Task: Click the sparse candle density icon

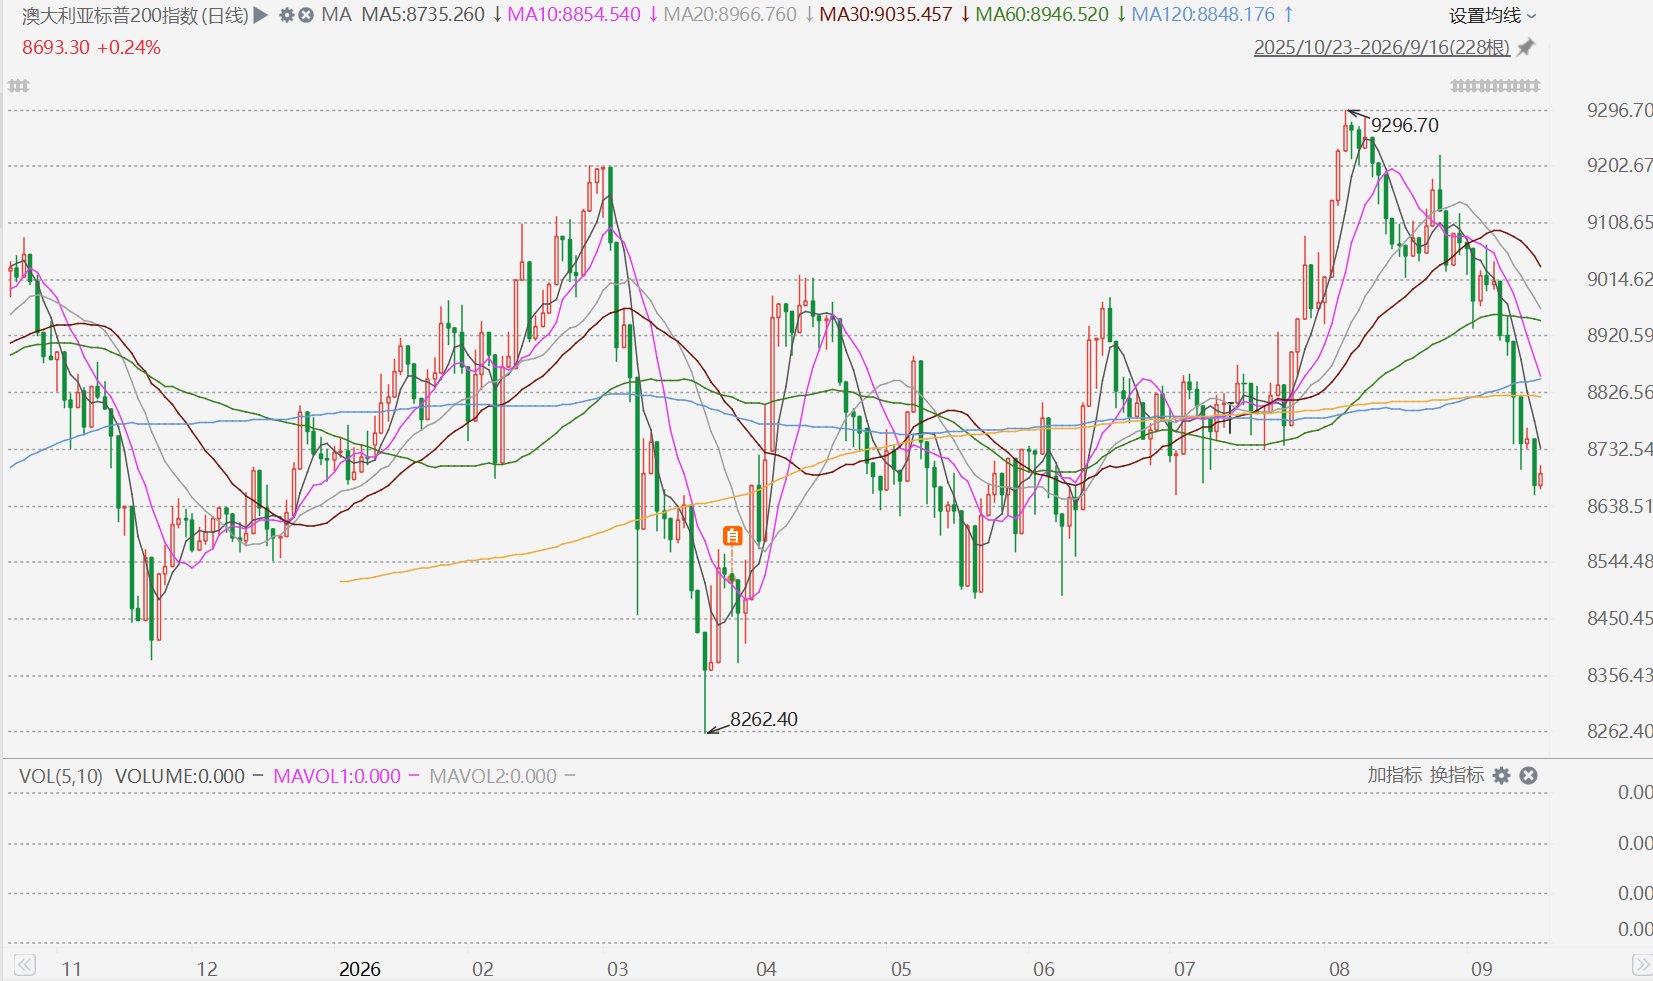Action: [x=18, y=87]
